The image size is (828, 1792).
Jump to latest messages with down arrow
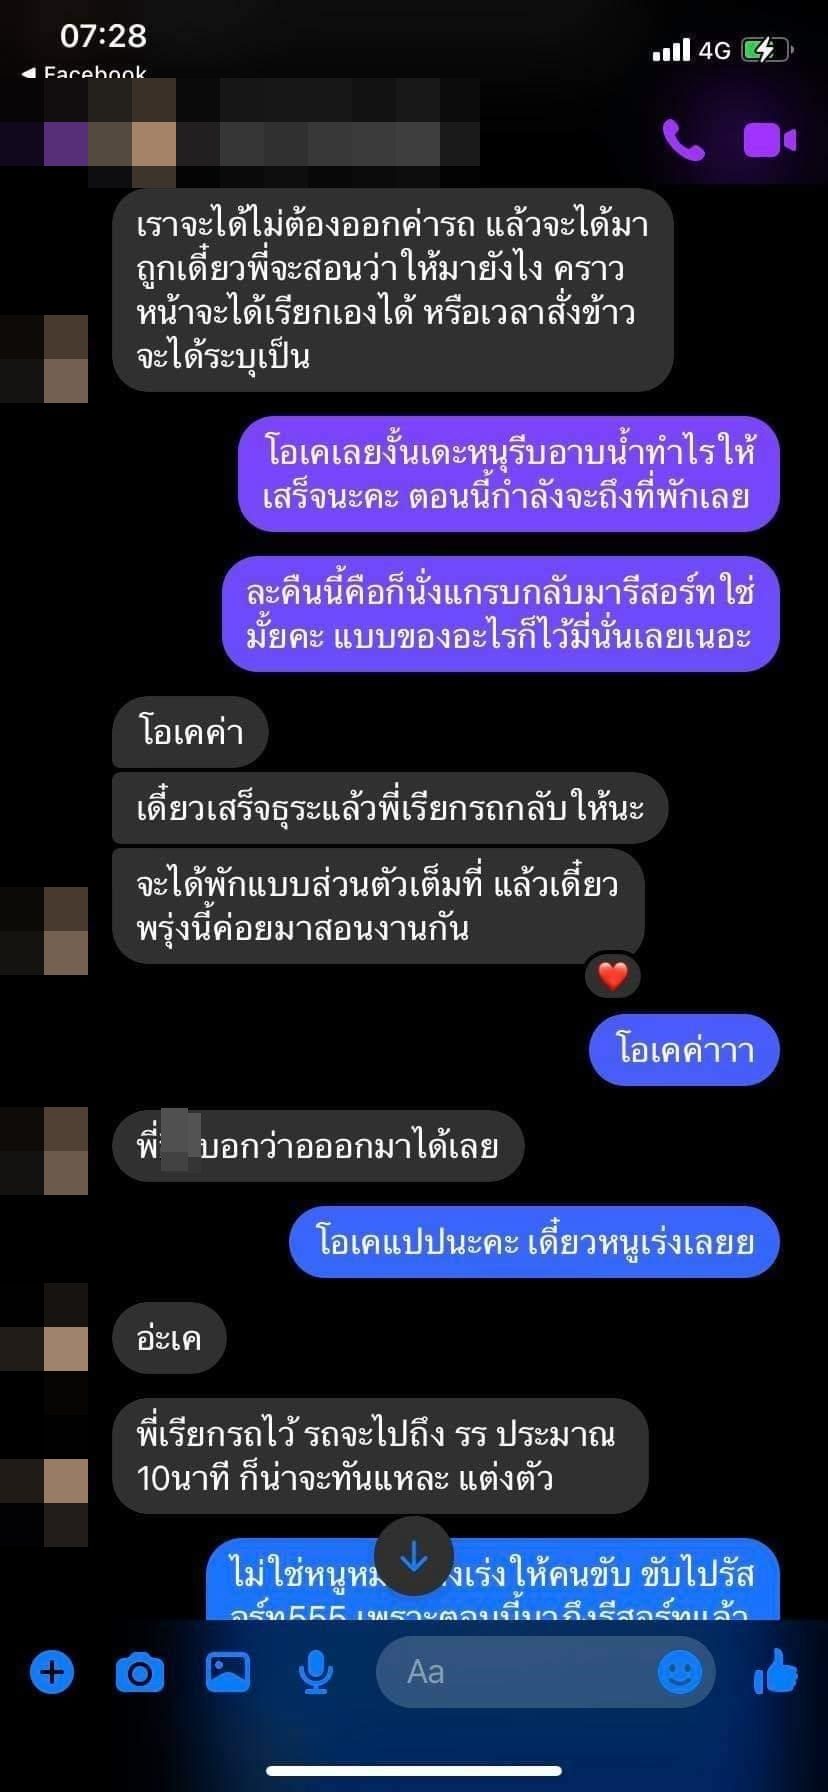[x=414, y=1556]
